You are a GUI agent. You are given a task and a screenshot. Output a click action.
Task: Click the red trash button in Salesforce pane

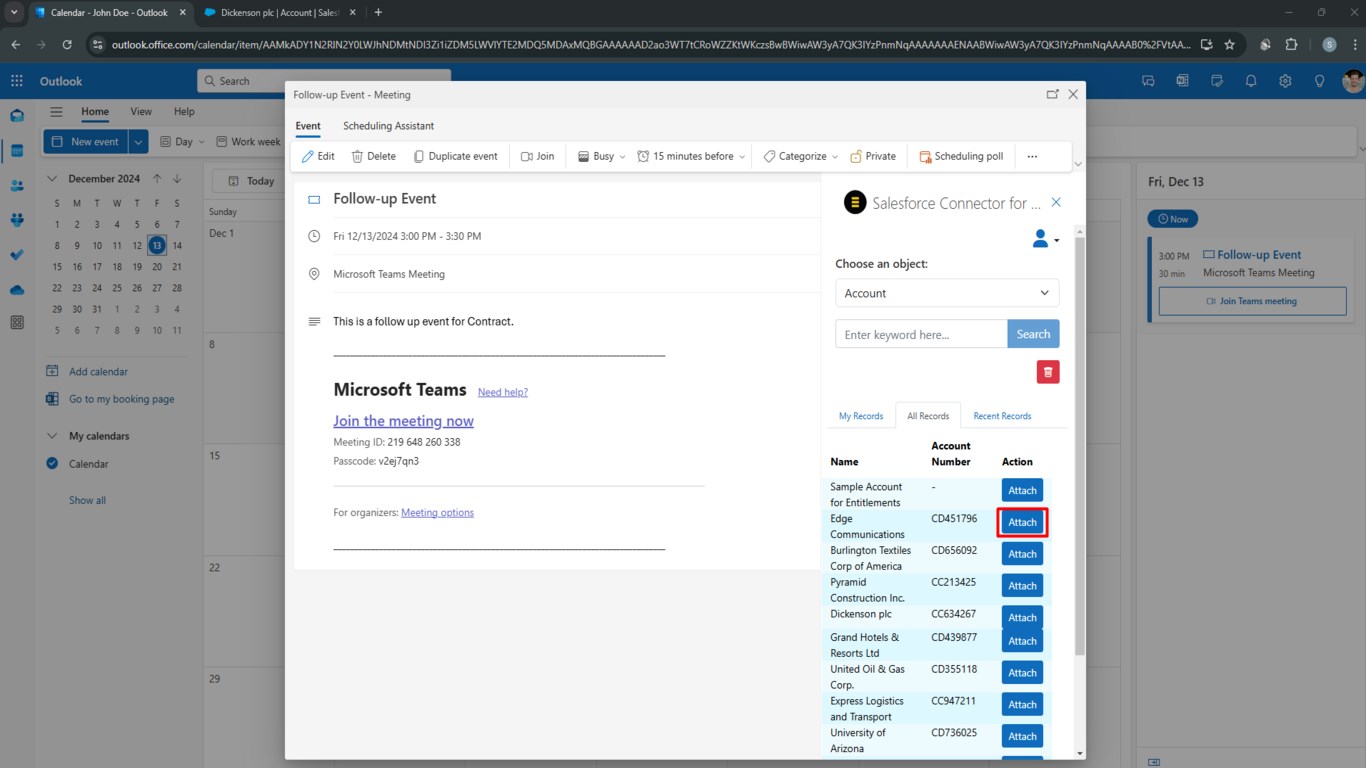[x=1048, y=372]
